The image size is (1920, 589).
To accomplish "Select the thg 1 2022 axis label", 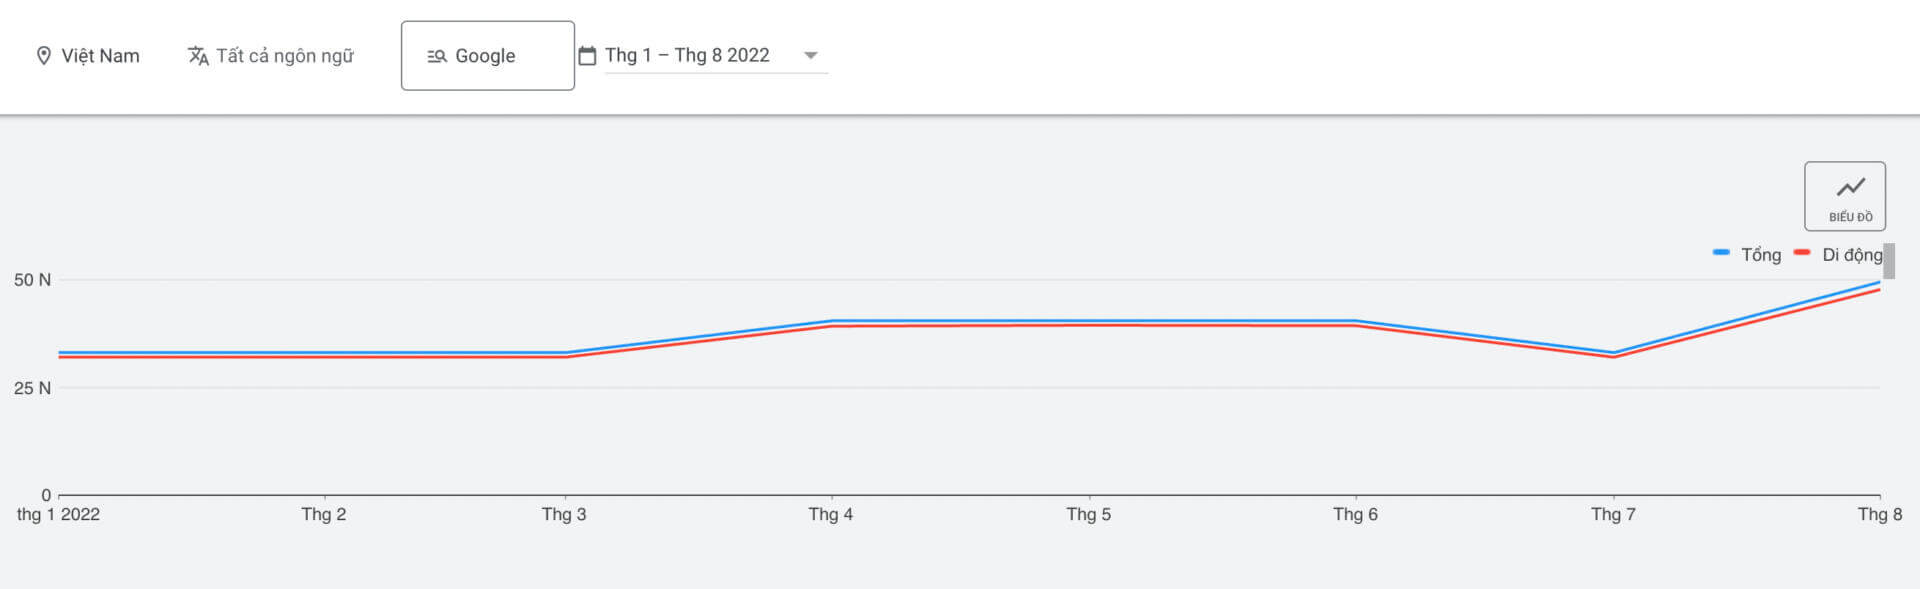I will pos(58,514).
